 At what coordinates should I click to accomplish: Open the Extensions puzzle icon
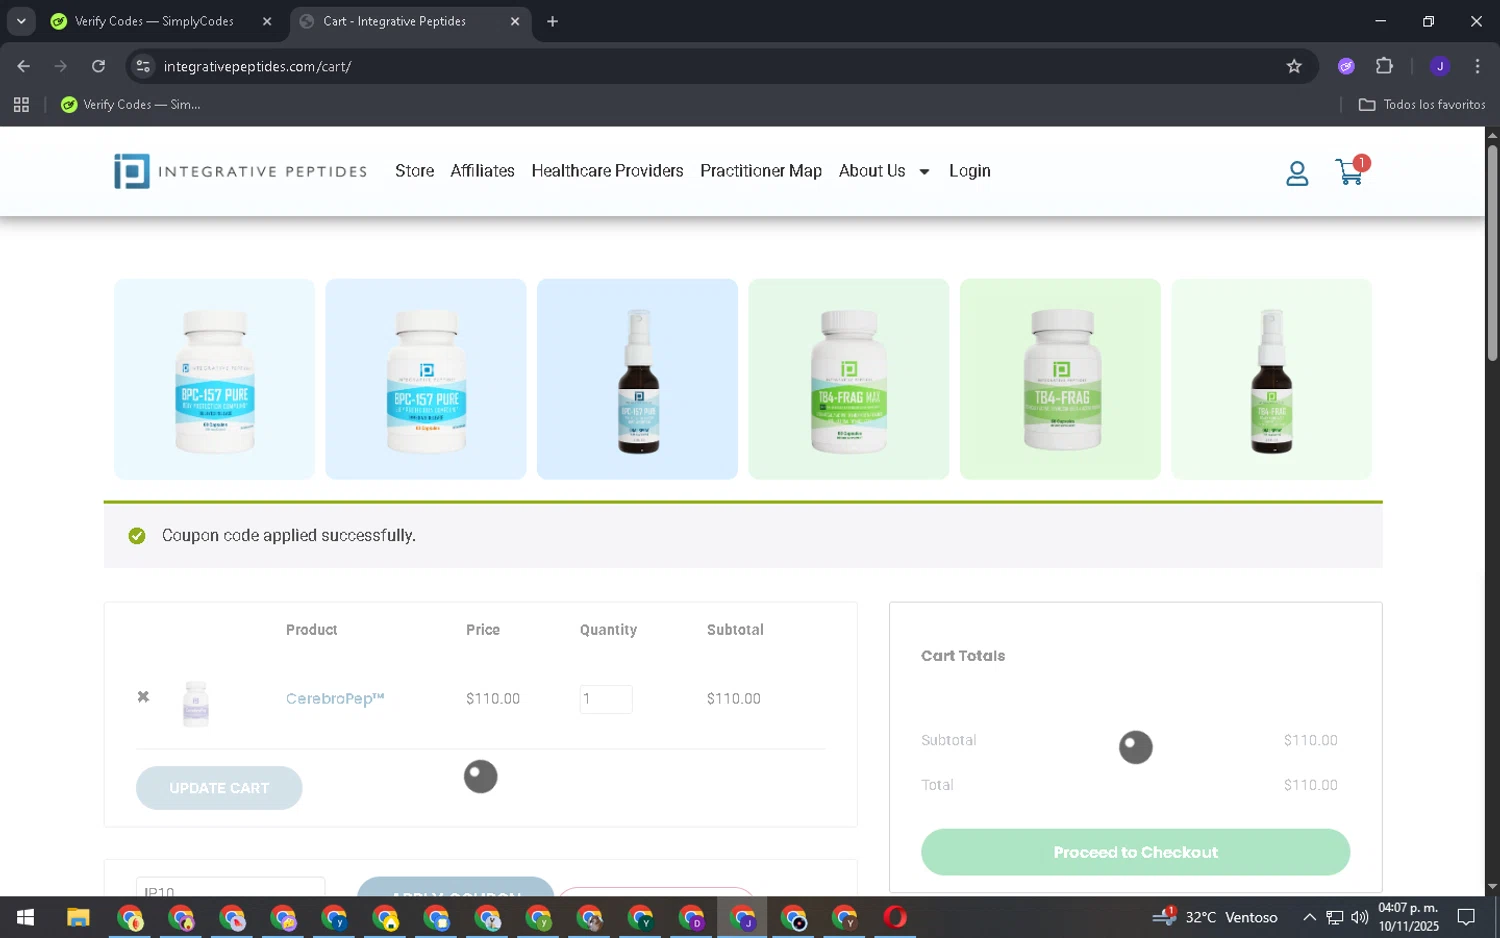1384,66
